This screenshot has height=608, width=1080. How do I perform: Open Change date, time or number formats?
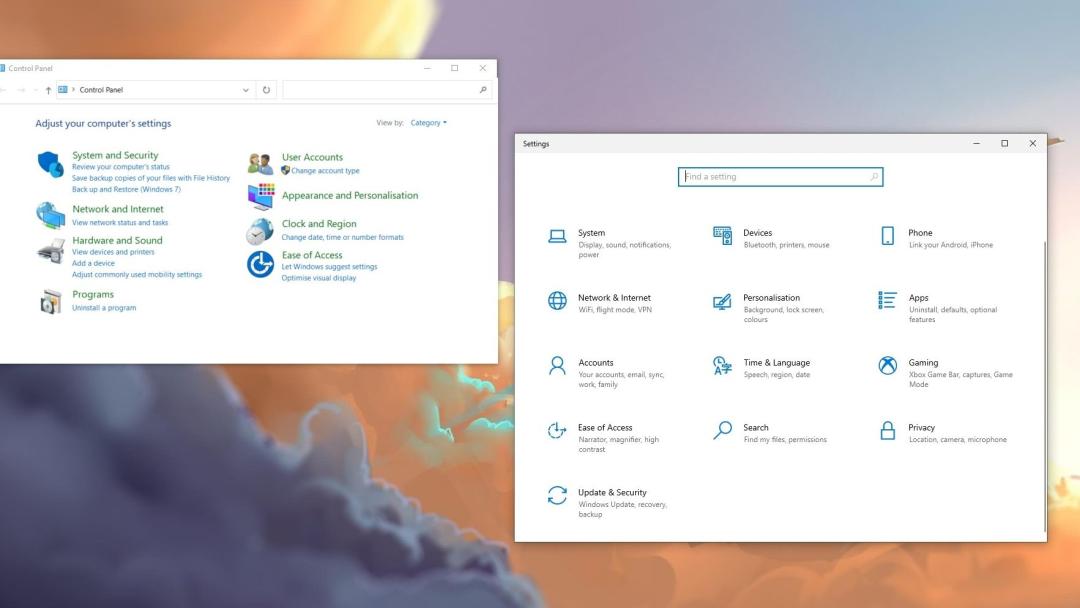[342, 237]
